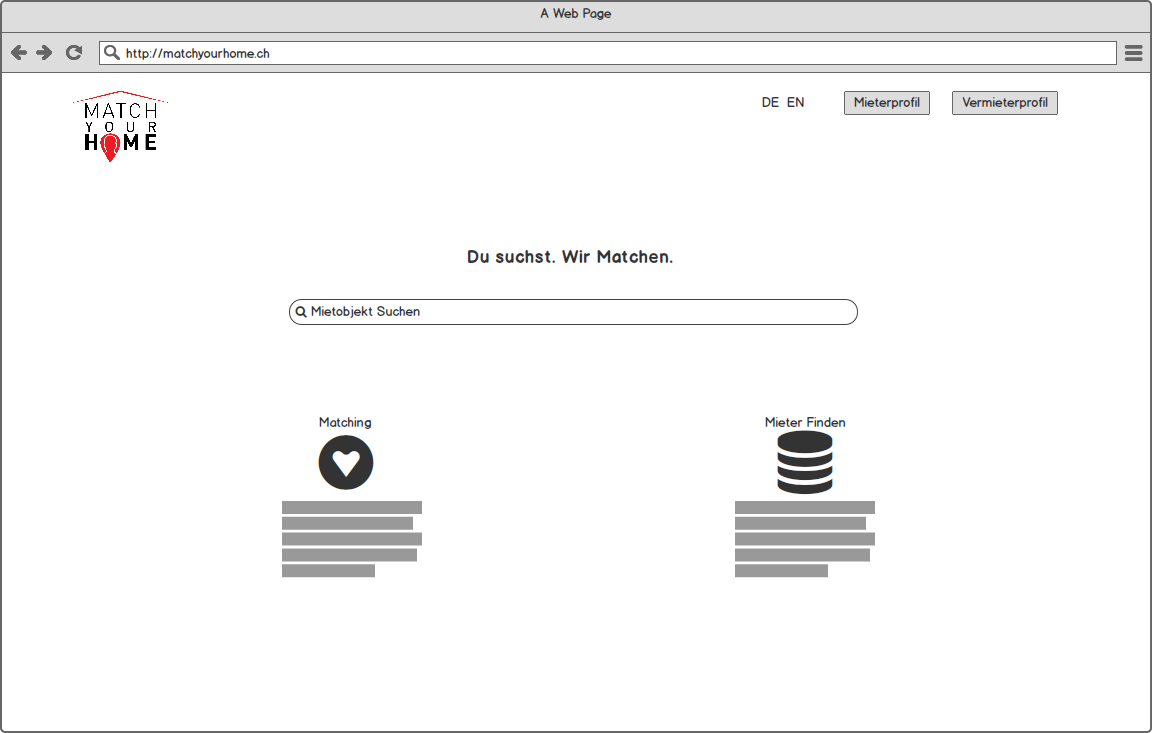Viewport: 1152px width, 733px height.
Task: Select the Matching heart icon
Action: pyautogui.click(x=345, y=462)
